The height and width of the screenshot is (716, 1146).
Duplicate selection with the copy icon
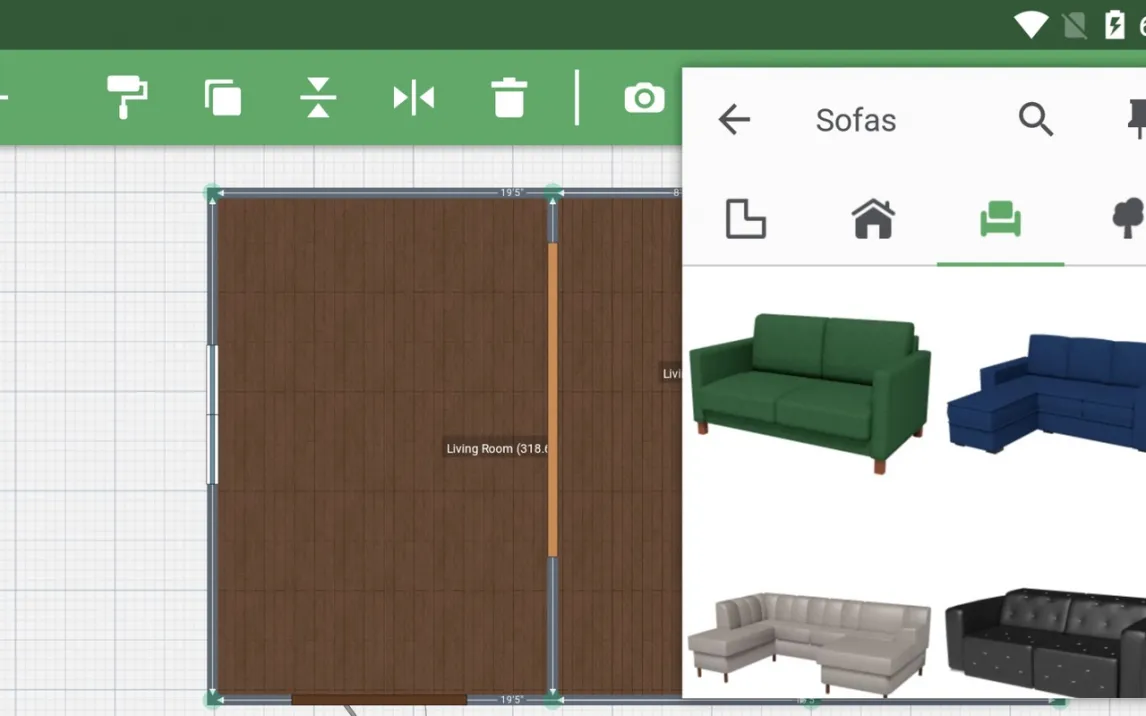coord(222,97)
